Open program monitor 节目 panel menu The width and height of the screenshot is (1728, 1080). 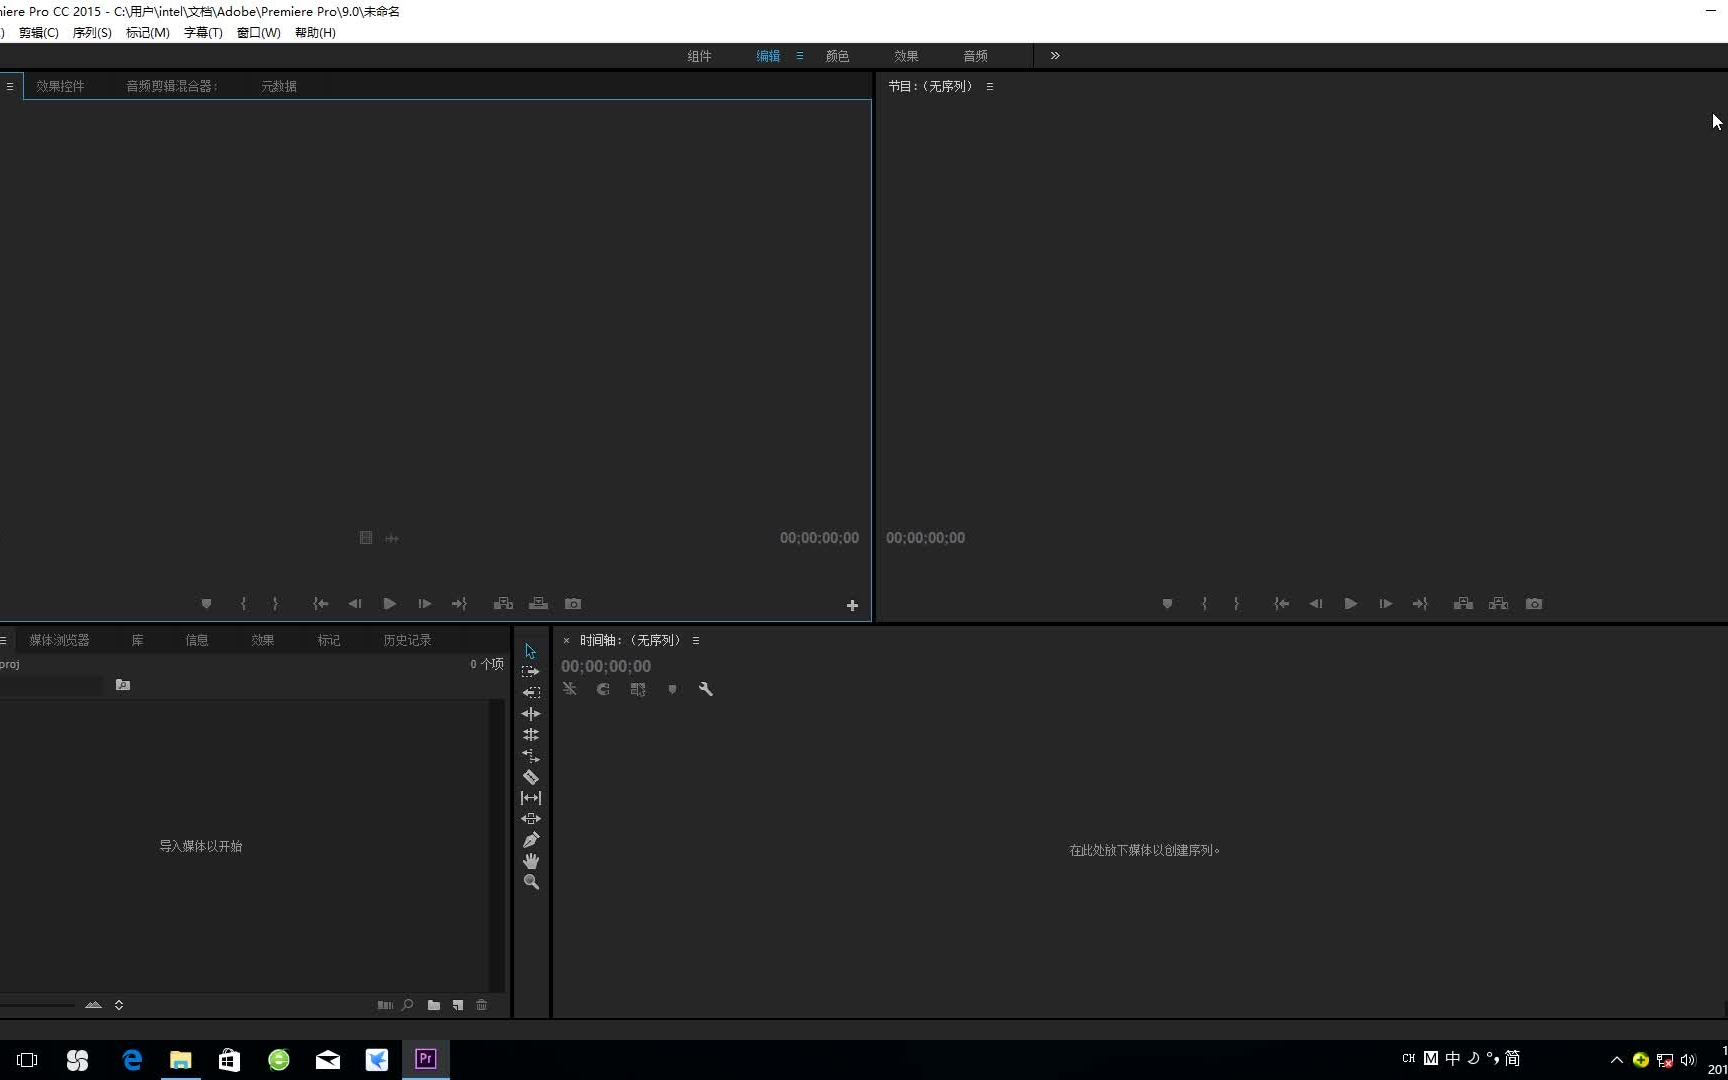(x=990, y=86)
